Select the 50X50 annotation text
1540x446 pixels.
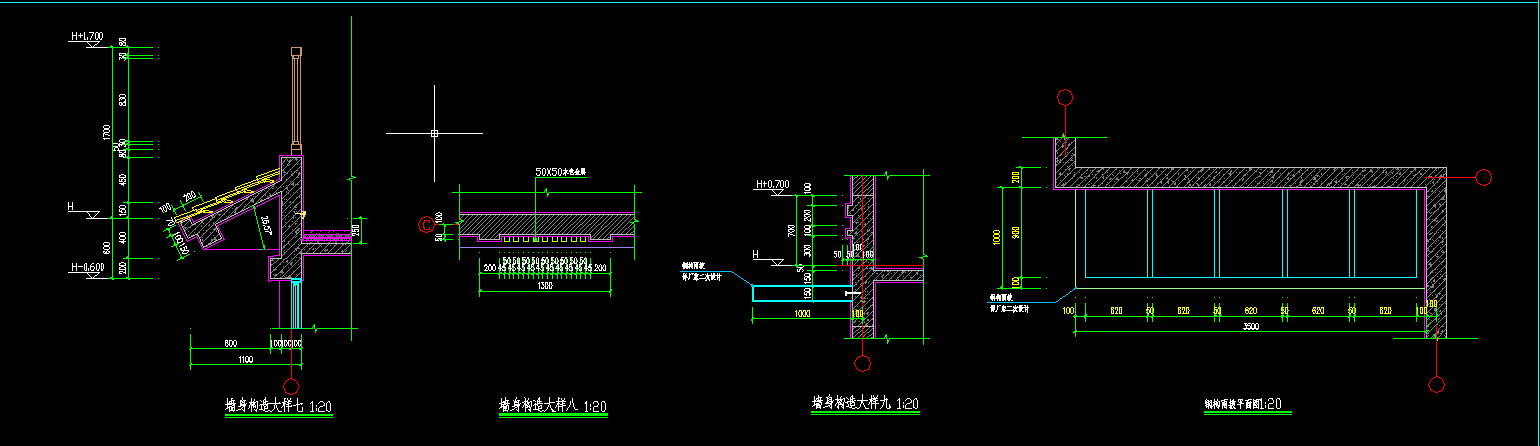(560, 173)
